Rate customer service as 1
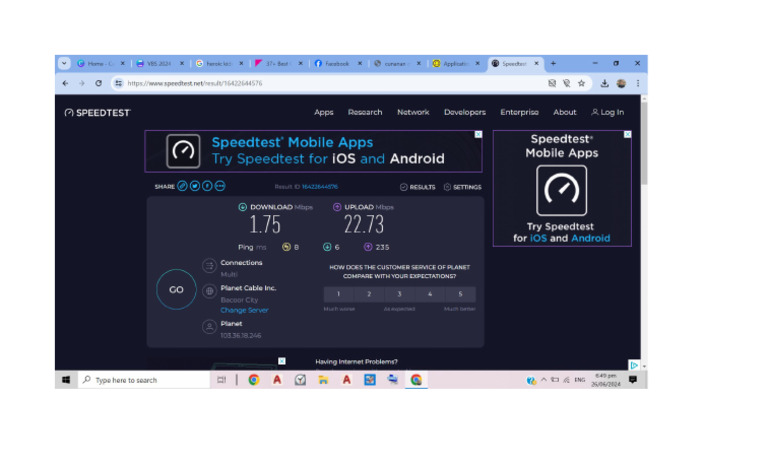The width and height of the screenshot is (768, 466). click(x=338, y=294)
